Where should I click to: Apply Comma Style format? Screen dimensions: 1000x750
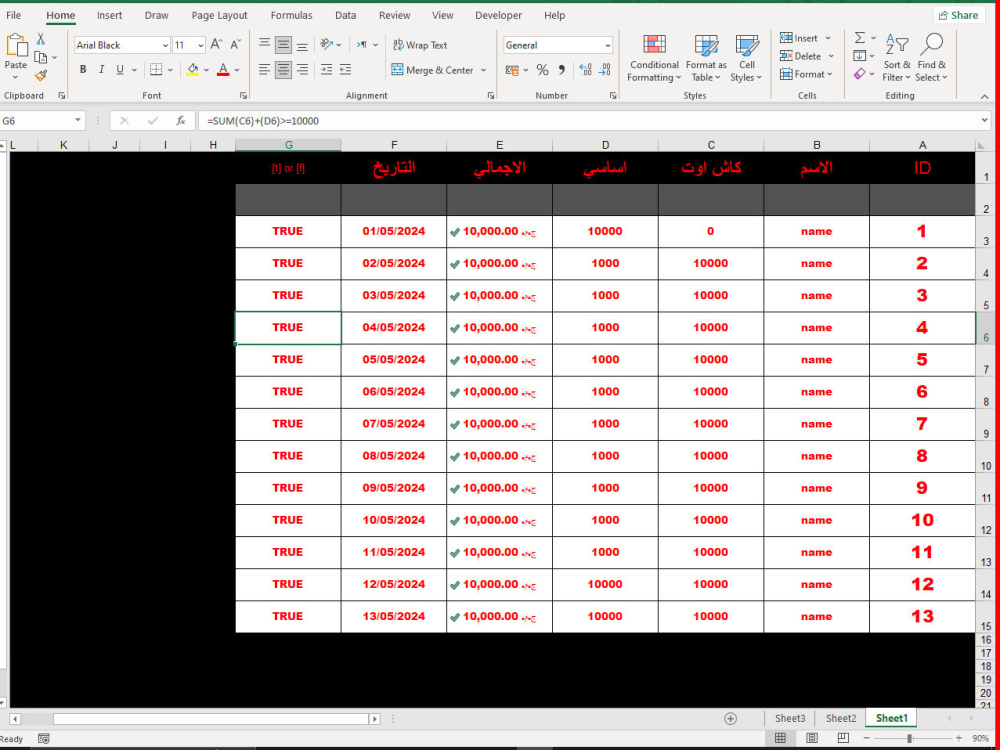(561, 70)
